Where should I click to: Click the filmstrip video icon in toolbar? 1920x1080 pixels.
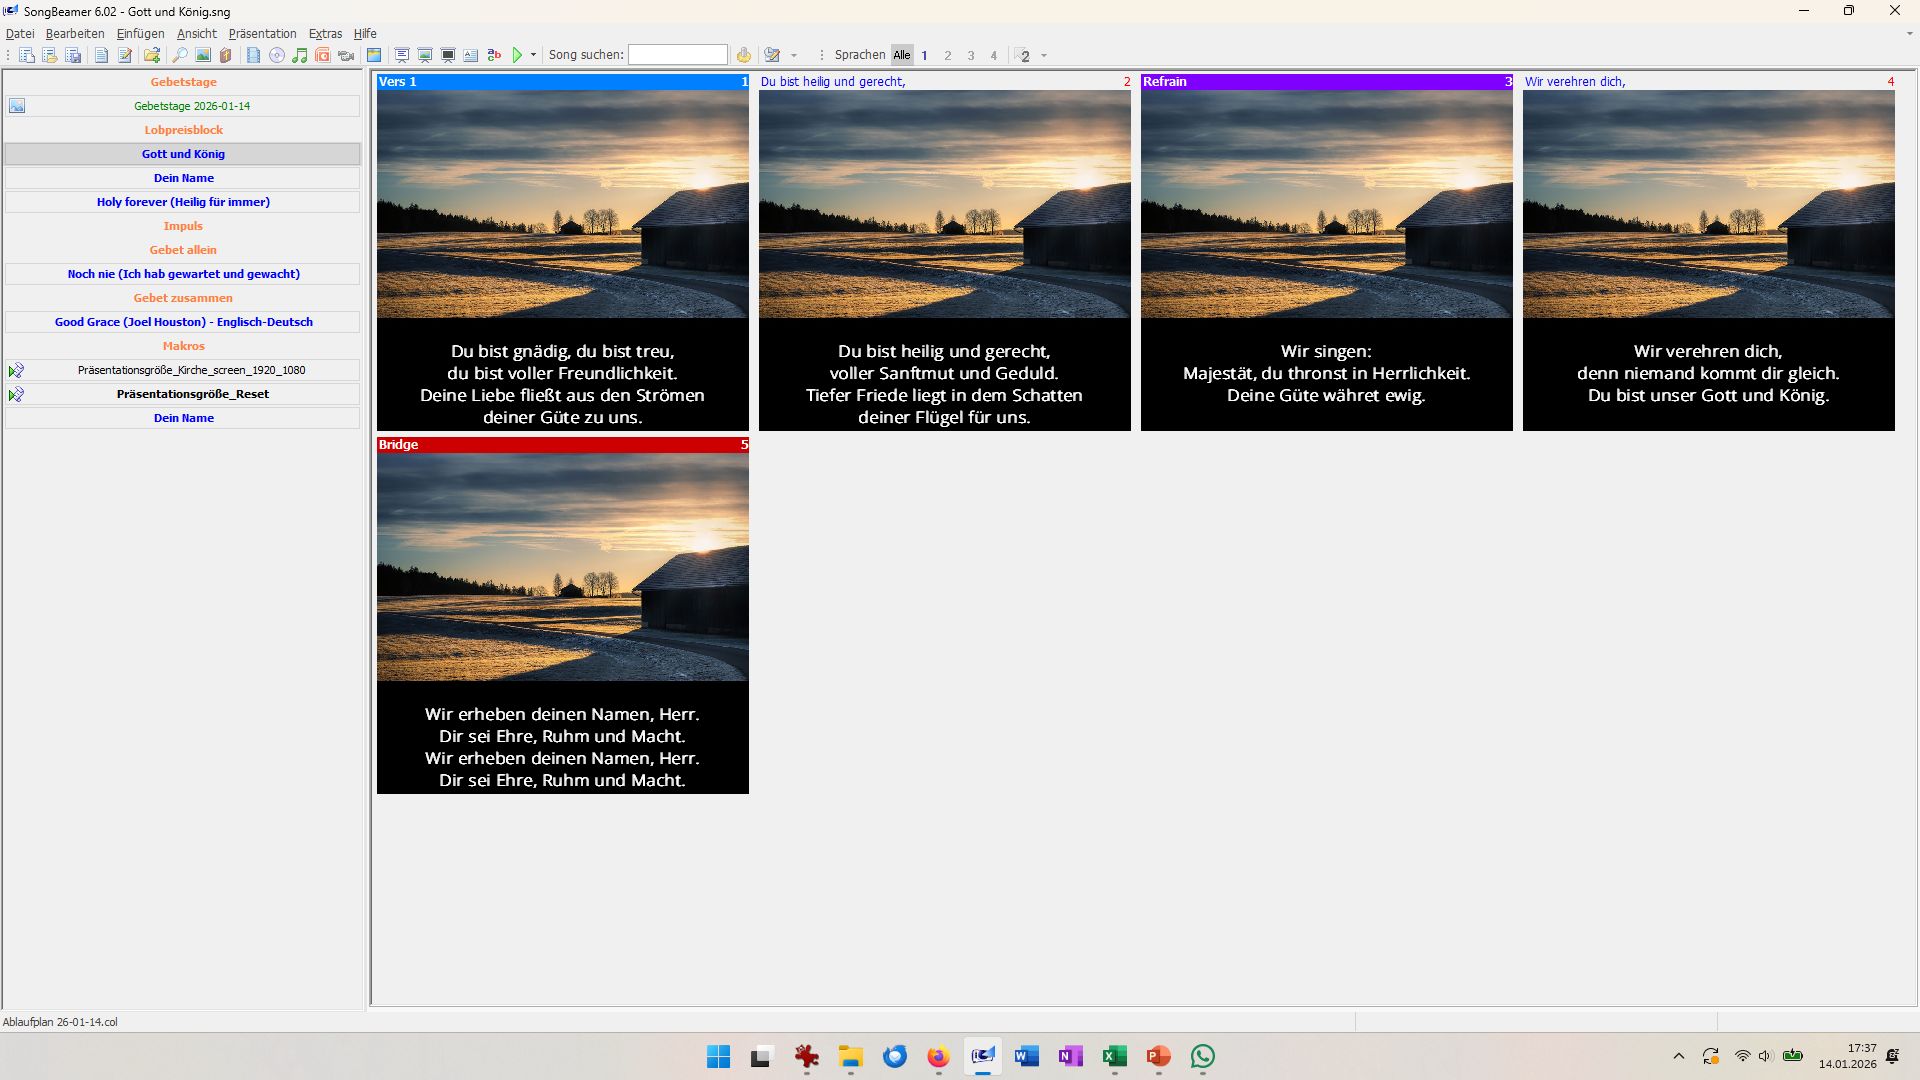pyautogui.click(x=253, y=55)
